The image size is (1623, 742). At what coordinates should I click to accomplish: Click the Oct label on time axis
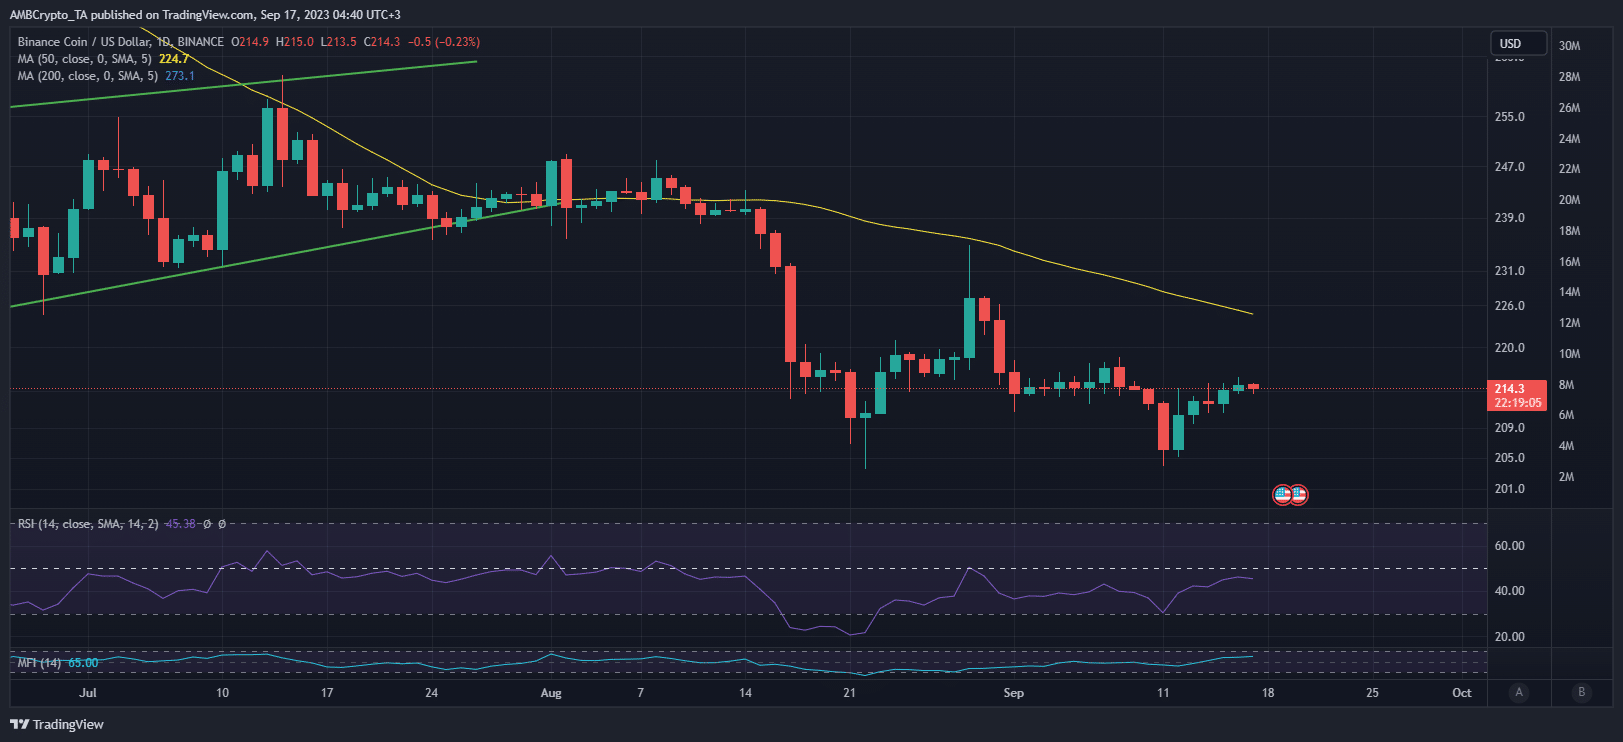tap(1461, 693)
